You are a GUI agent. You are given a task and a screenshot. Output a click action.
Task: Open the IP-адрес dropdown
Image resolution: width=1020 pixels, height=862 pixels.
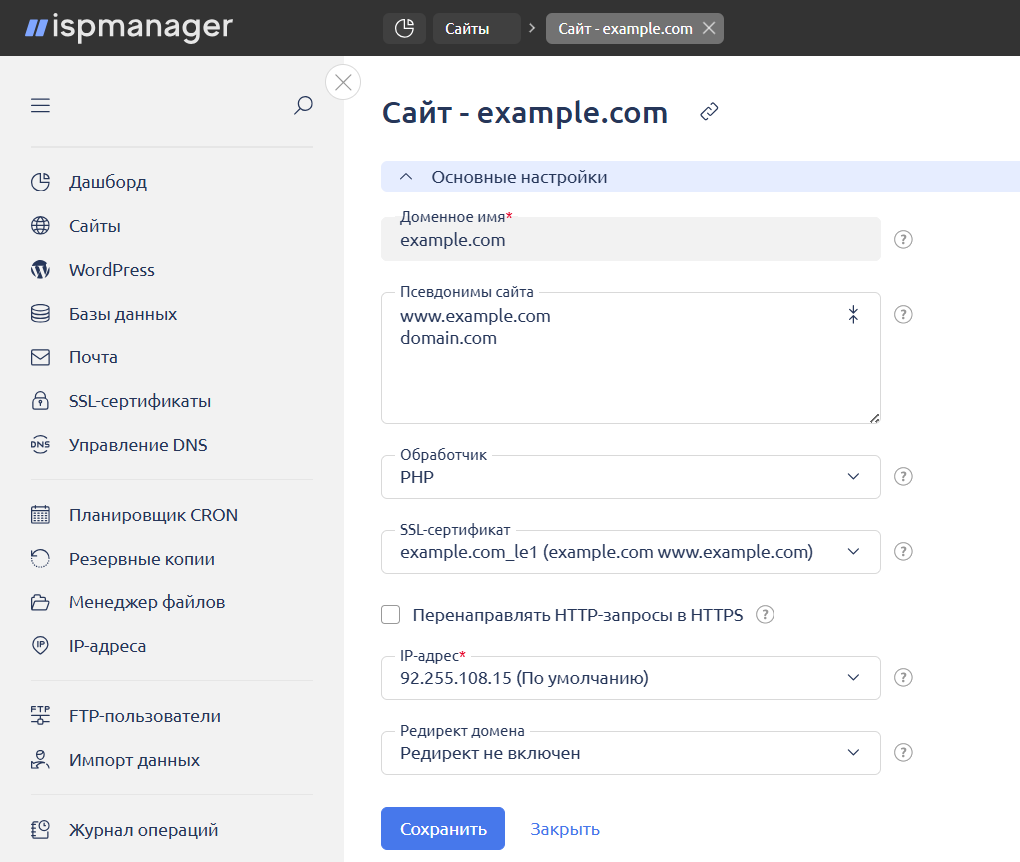(630, 678)
